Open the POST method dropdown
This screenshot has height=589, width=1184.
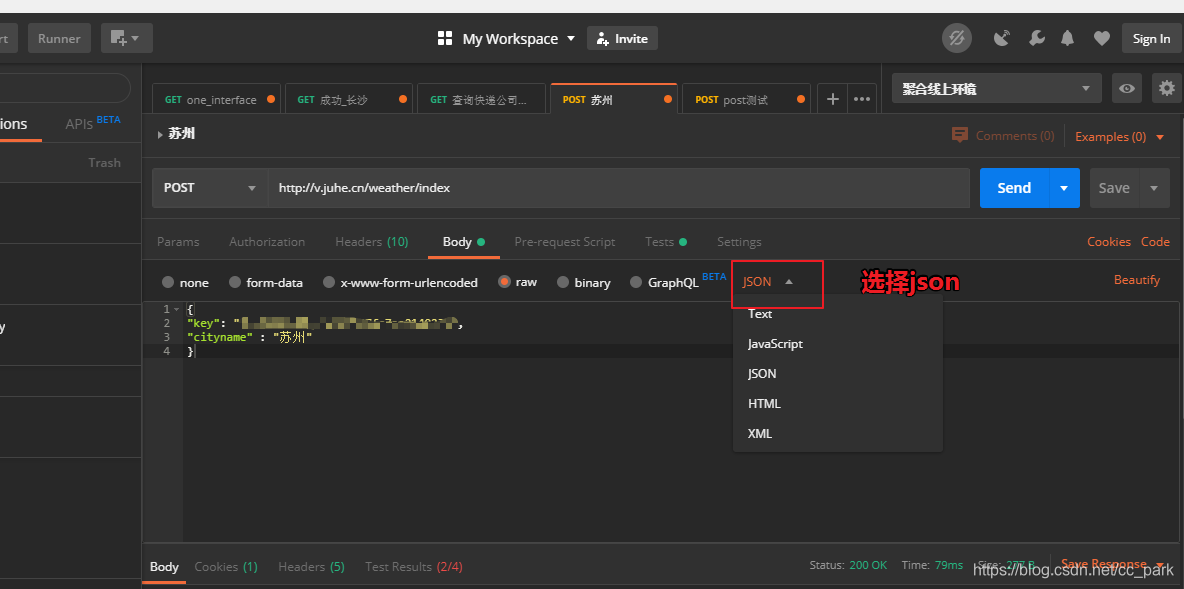click(x=210, y=188)
